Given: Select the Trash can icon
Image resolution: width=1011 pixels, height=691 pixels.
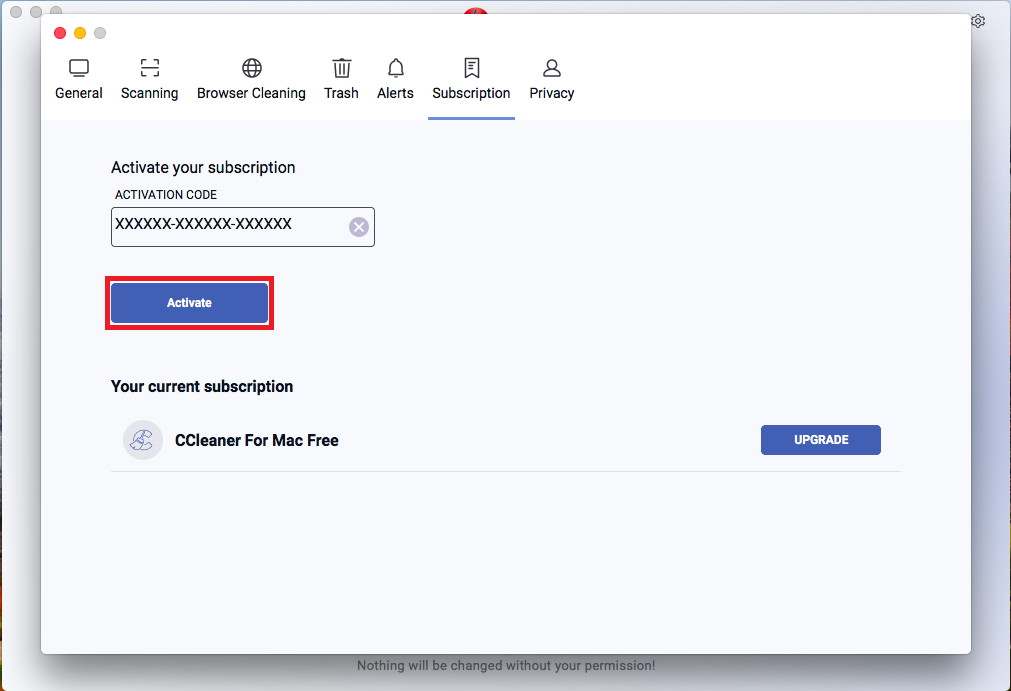Looking at the screenshot, I should click(x=341, y=67).
